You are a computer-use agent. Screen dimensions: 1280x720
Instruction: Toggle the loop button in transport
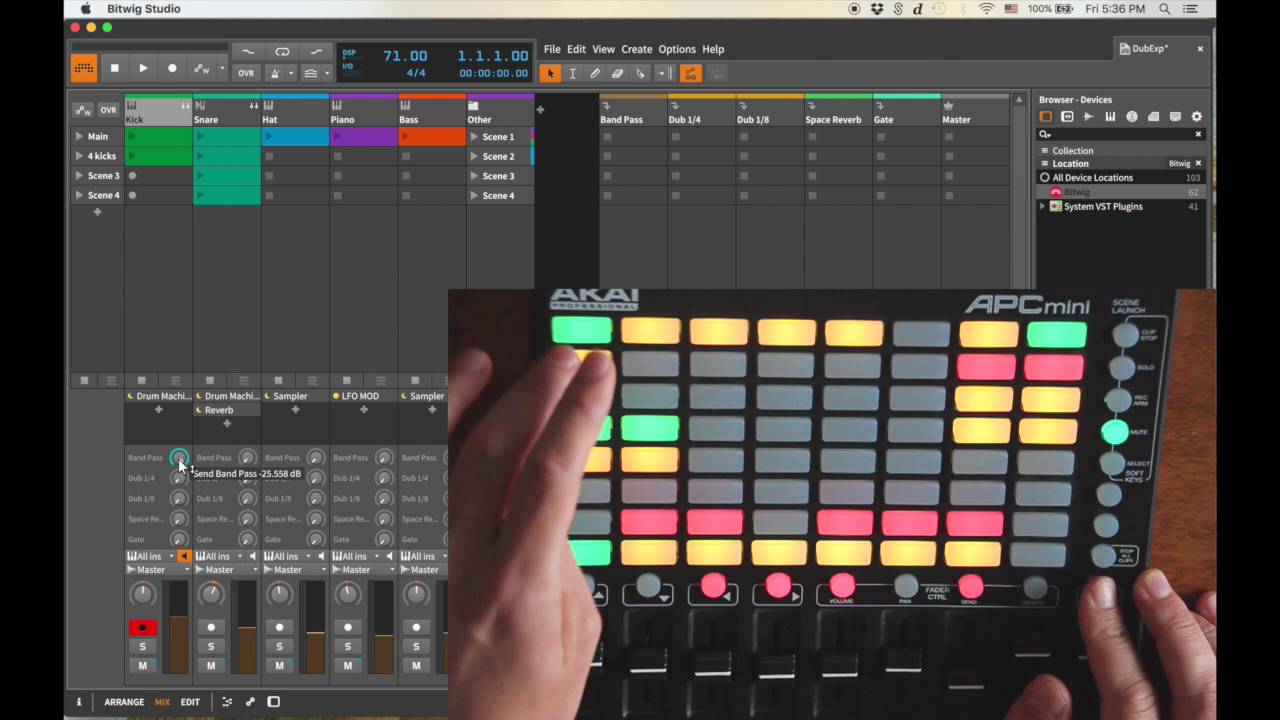(x=282, y=52)
